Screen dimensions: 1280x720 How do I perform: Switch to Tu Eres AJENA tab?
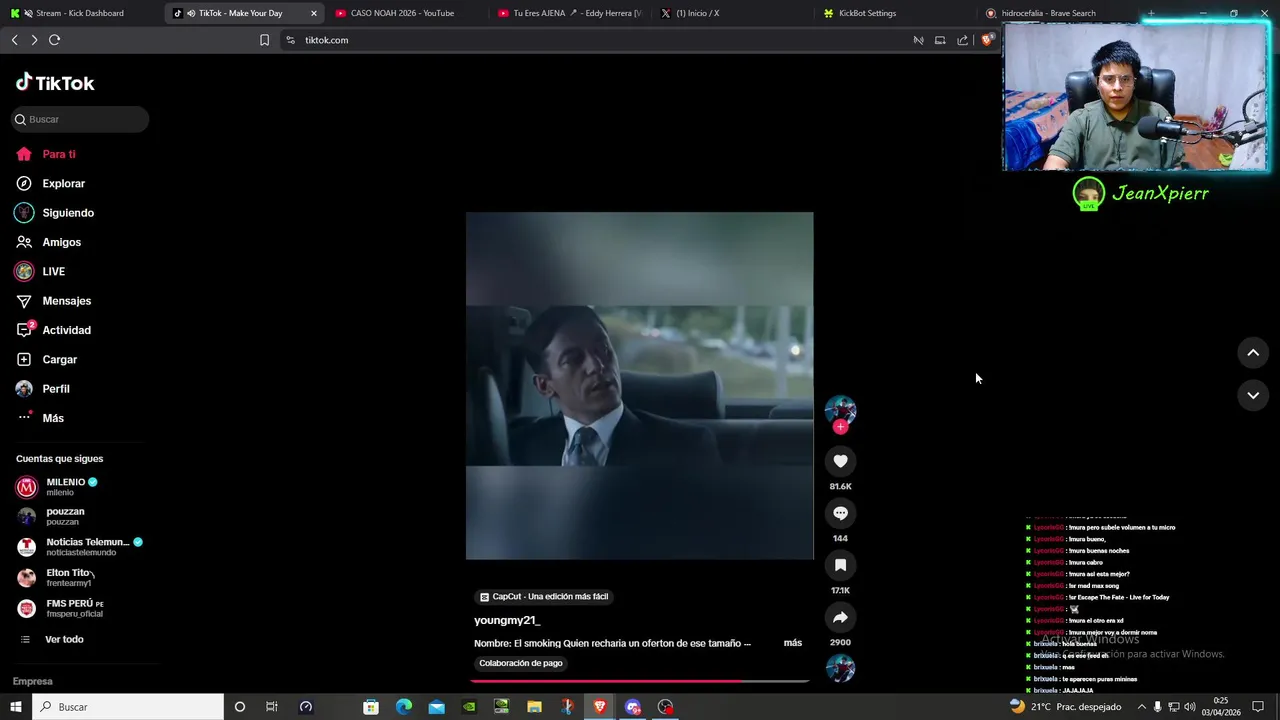570,13
